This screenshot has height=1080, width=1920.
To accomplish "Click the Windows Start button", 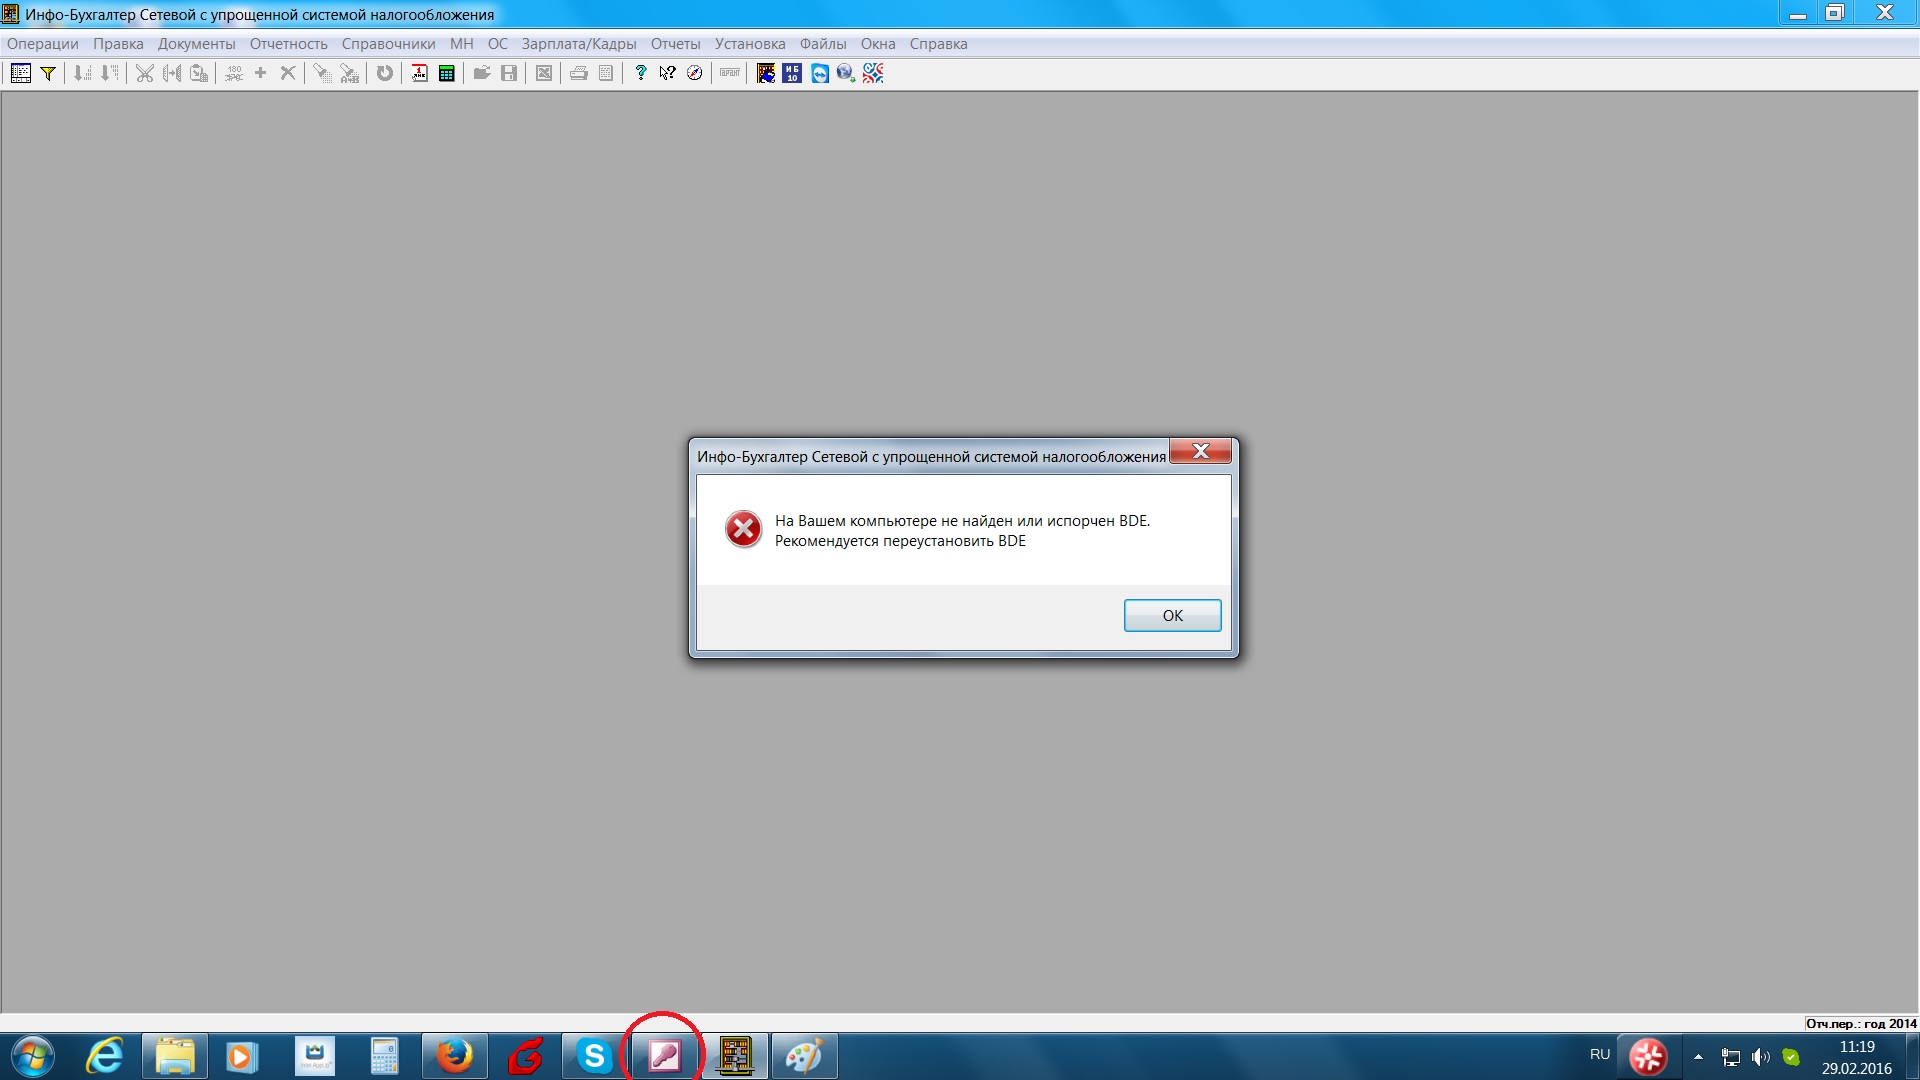I will [32, 1056].
